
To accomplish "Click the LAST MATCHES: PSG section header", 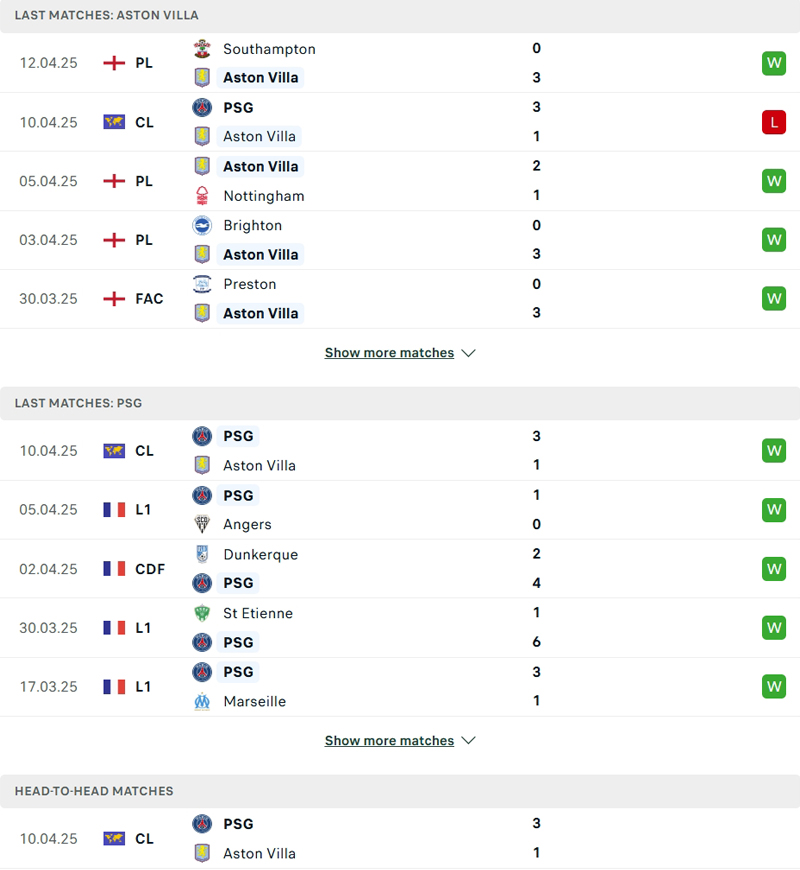I will click(80, 403).
